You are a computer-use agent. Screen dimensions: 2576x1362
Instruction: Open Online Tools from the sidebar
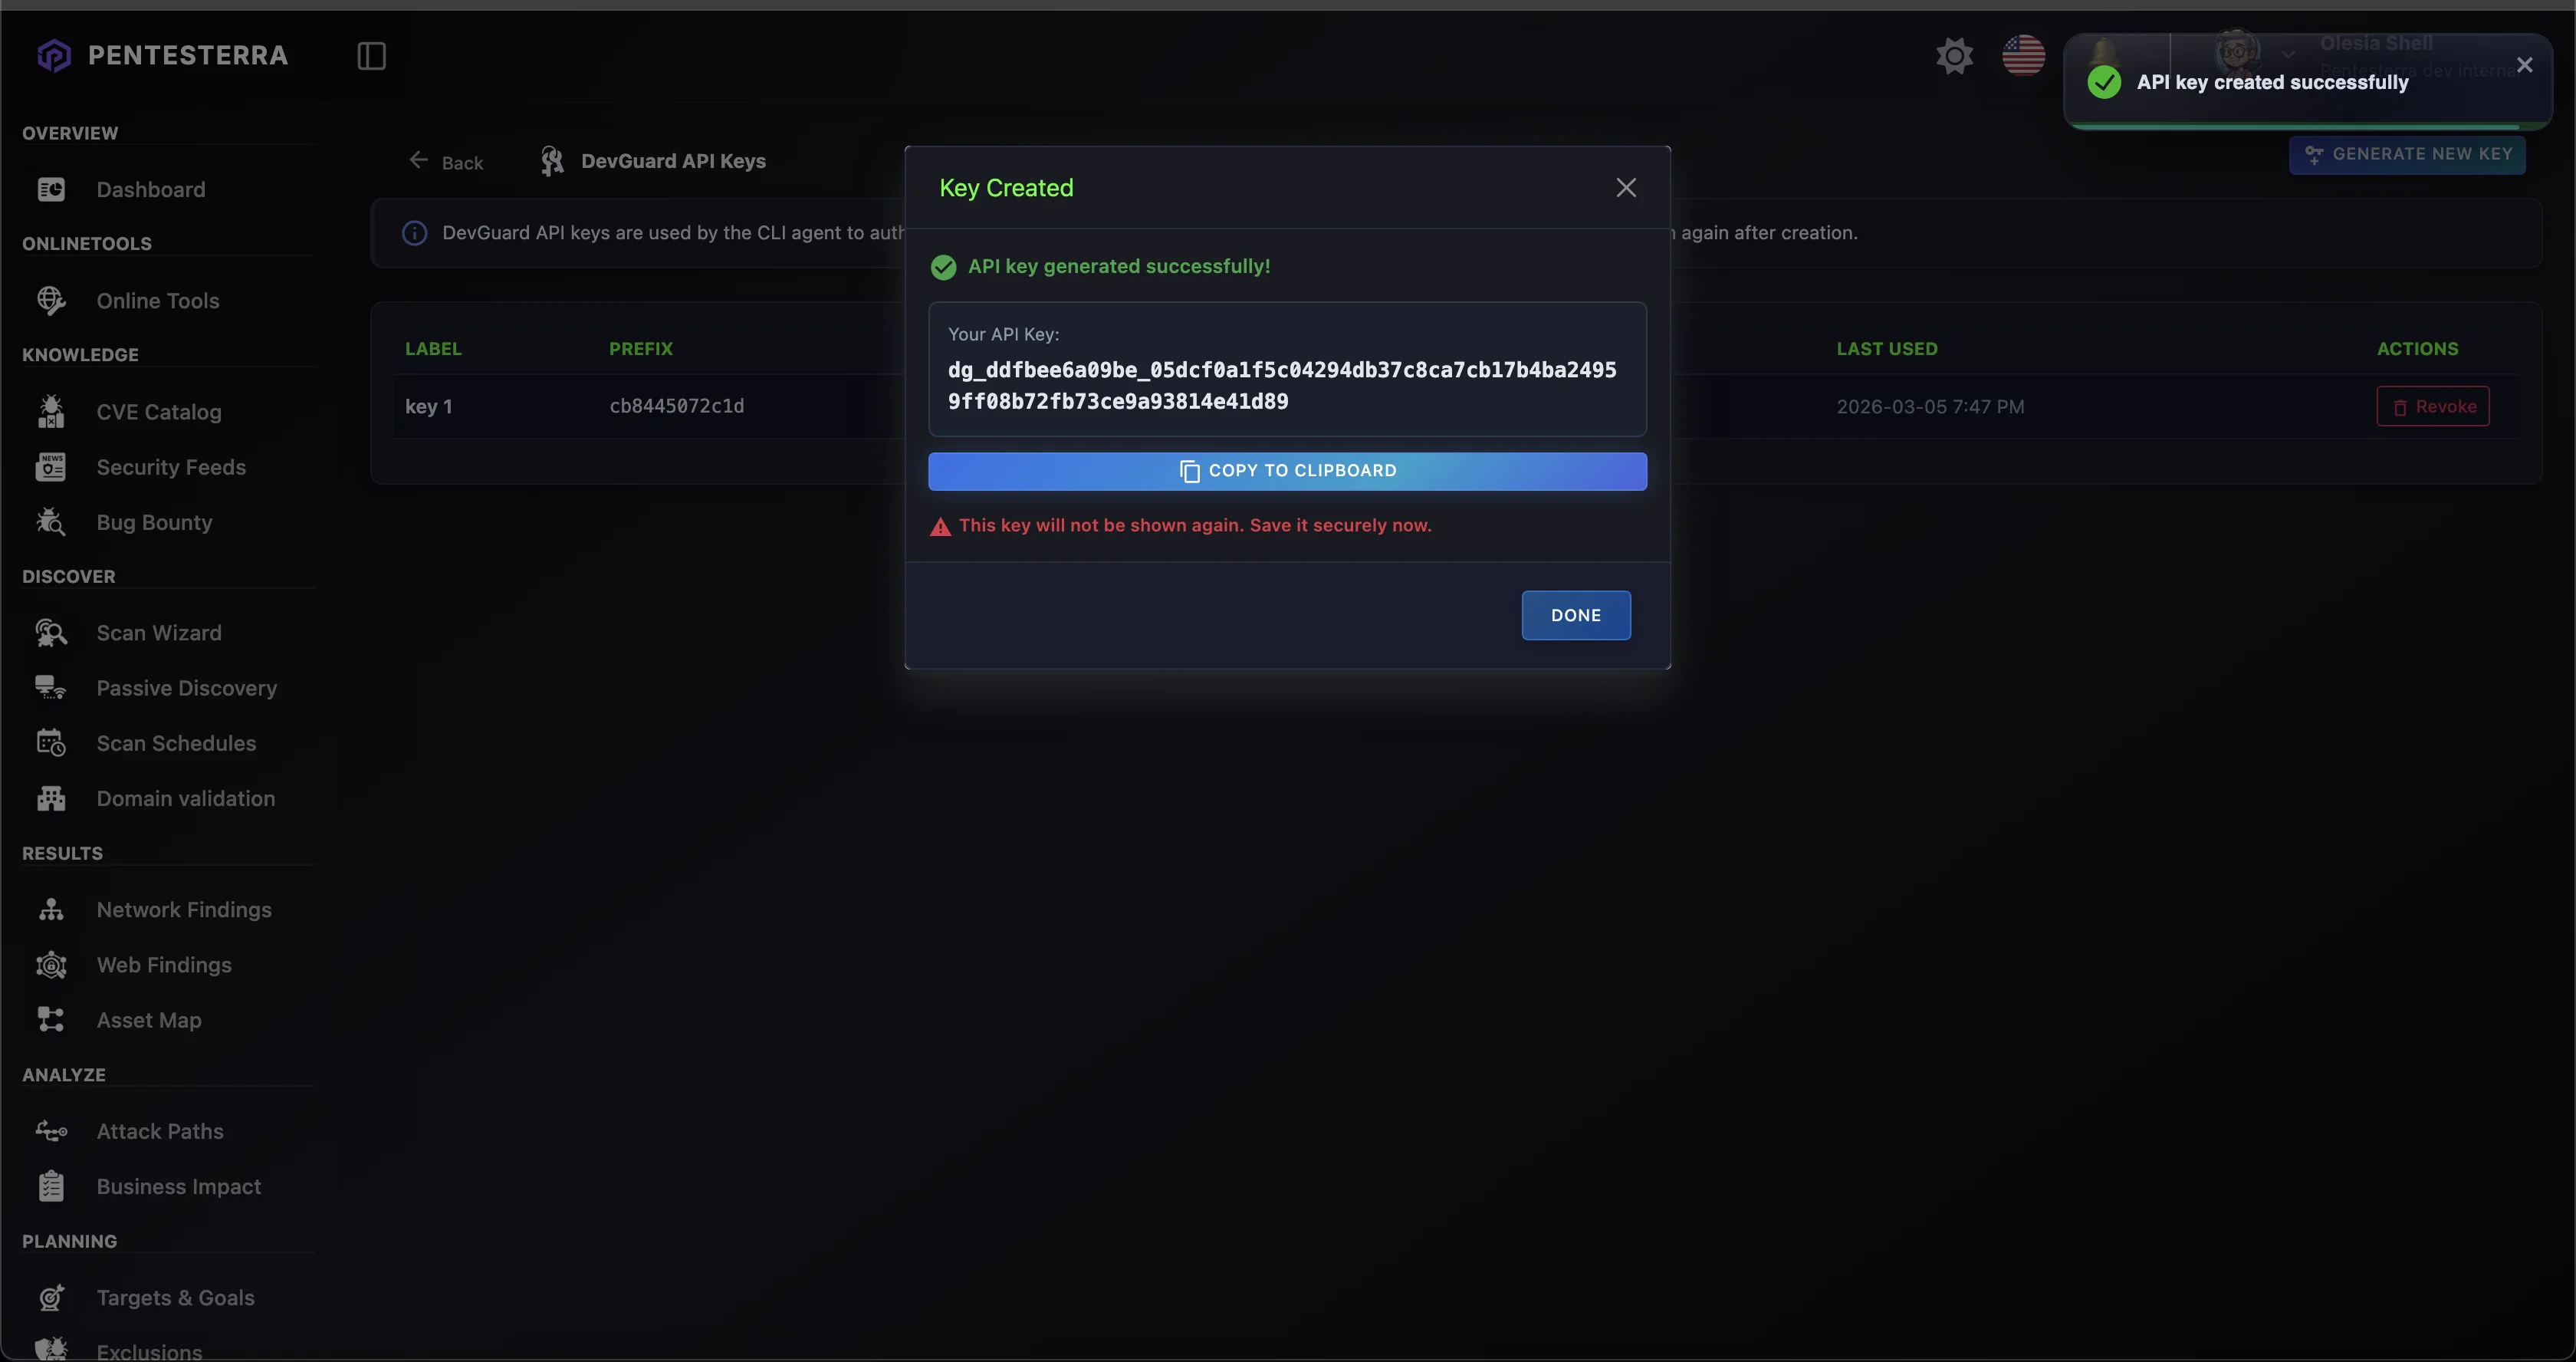[x=158, y=301]
